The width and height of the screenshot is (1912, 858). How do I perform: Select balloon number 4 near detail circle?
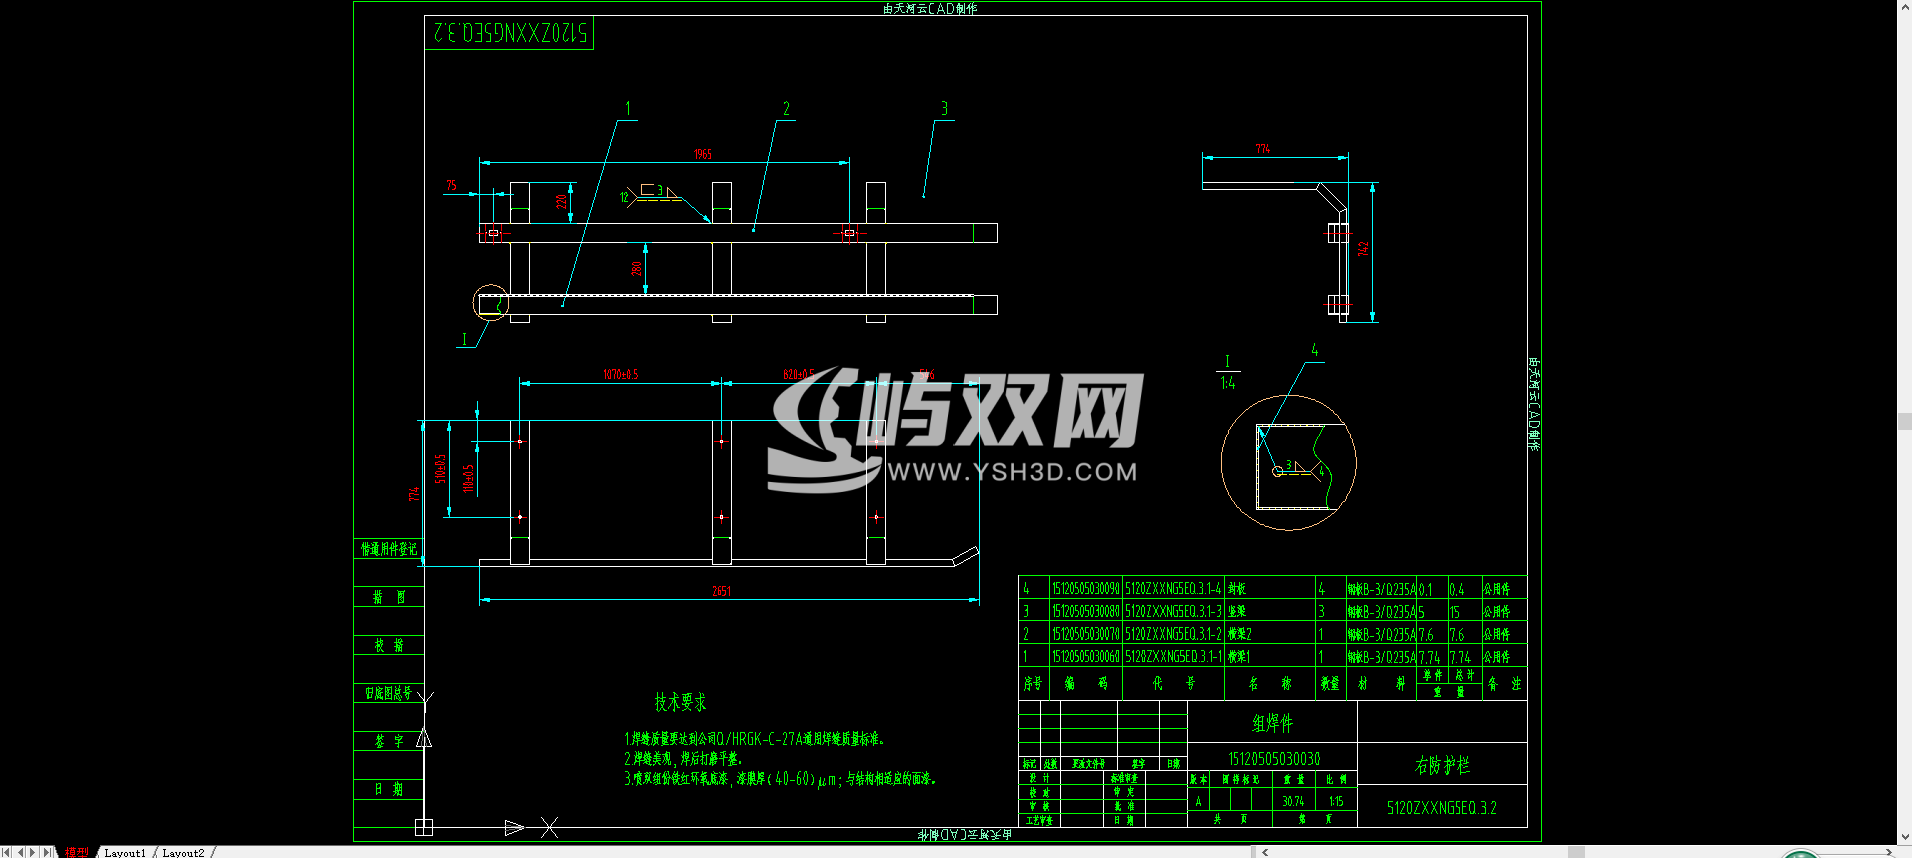[1314, 350]
